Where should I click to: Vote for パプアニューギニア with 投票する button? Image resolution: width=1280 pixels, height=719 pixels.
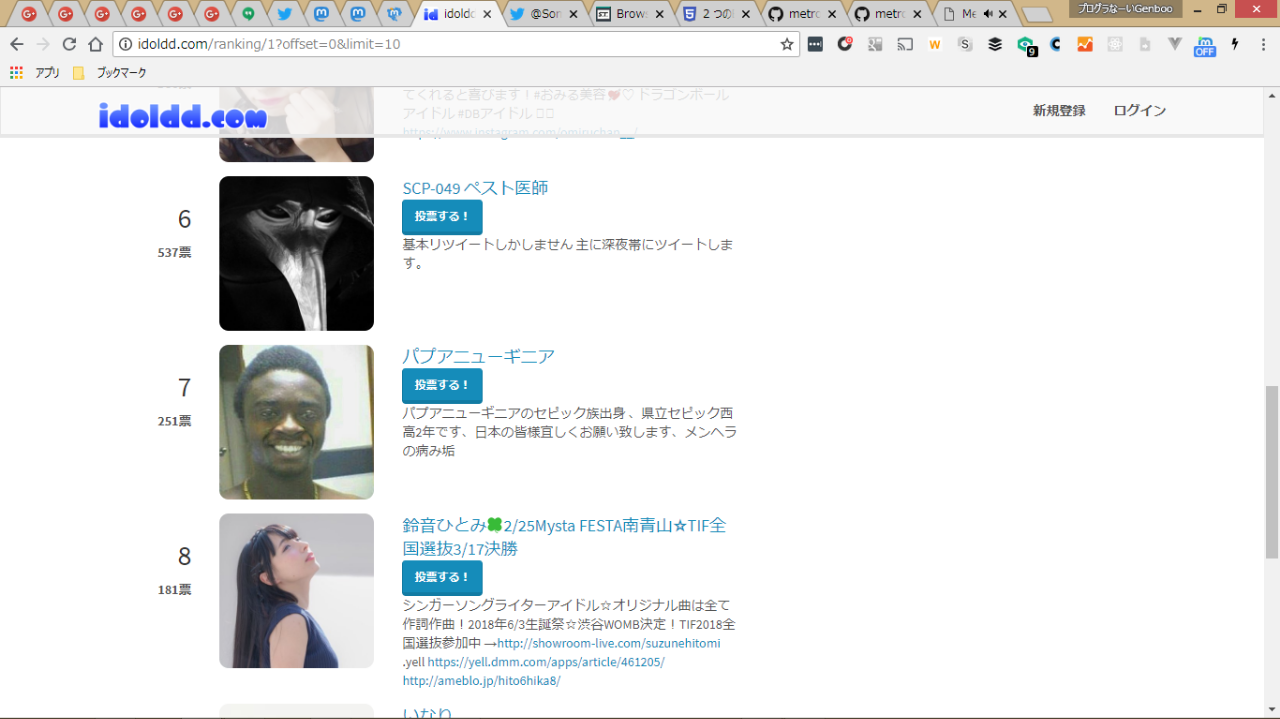tap(442, 385)
